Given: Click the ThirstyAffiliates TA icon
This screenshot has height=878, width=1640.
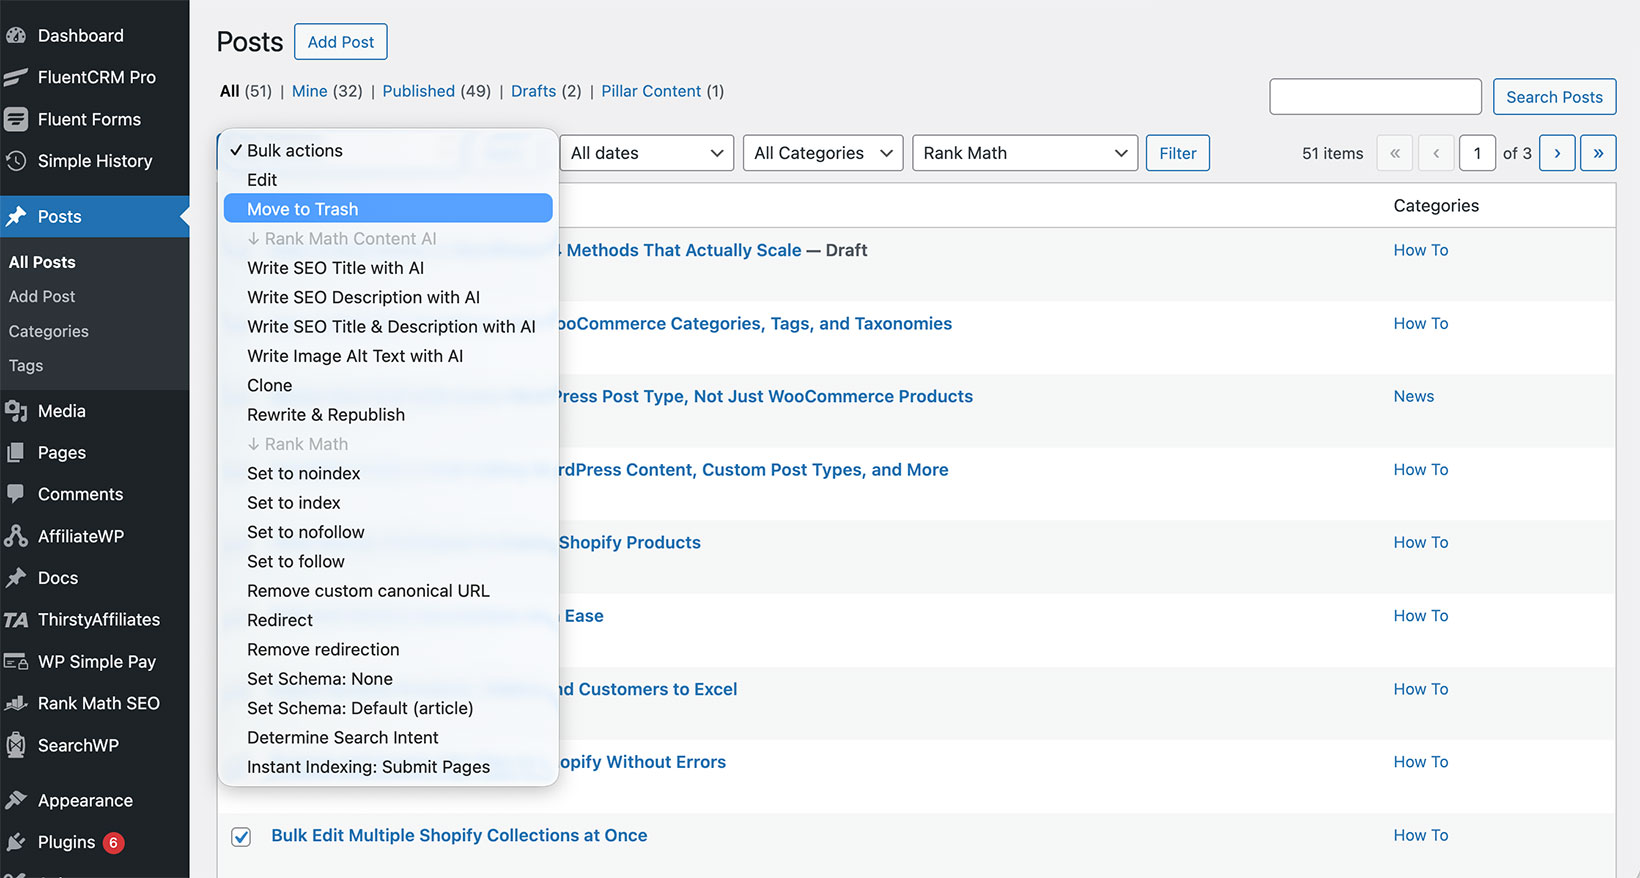Looking at the screenshot, I should (x=16, y=620).
